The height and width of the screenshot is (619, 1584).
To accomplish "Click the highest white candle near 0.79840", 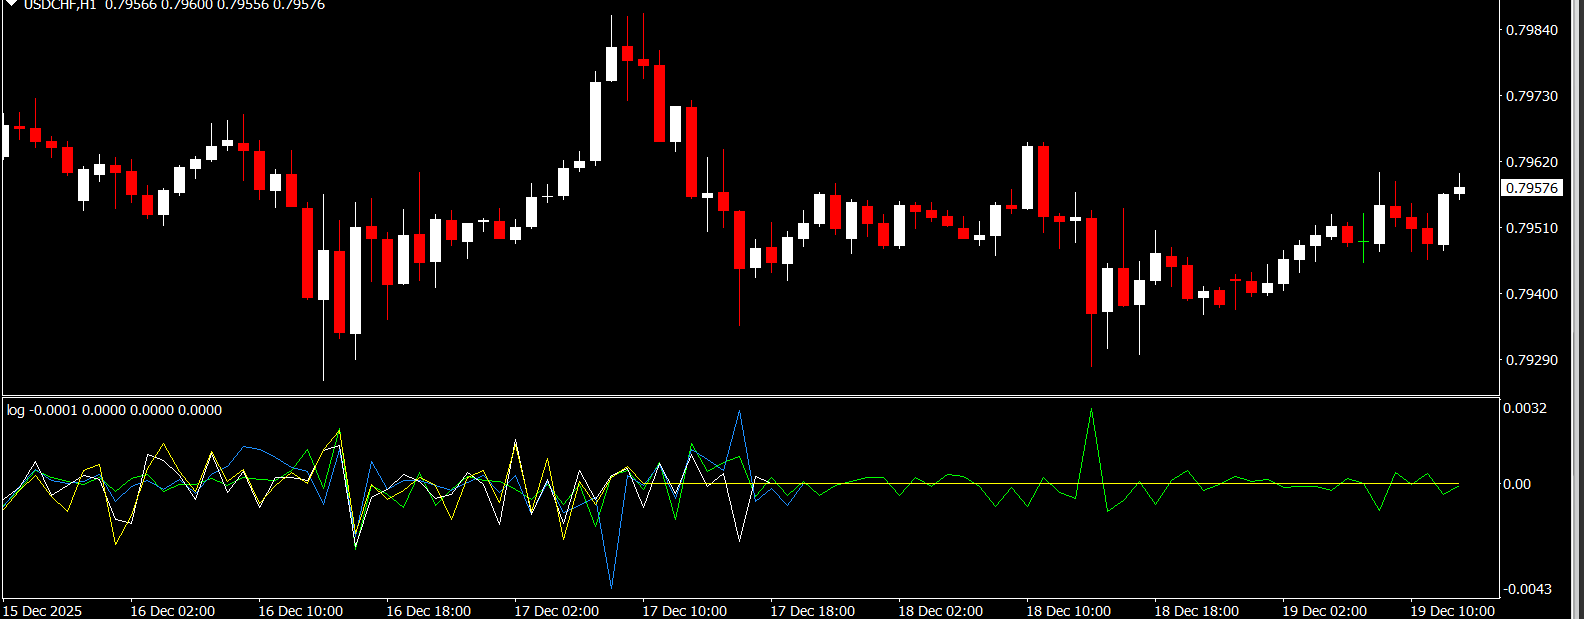I will (x=611, y=63).
